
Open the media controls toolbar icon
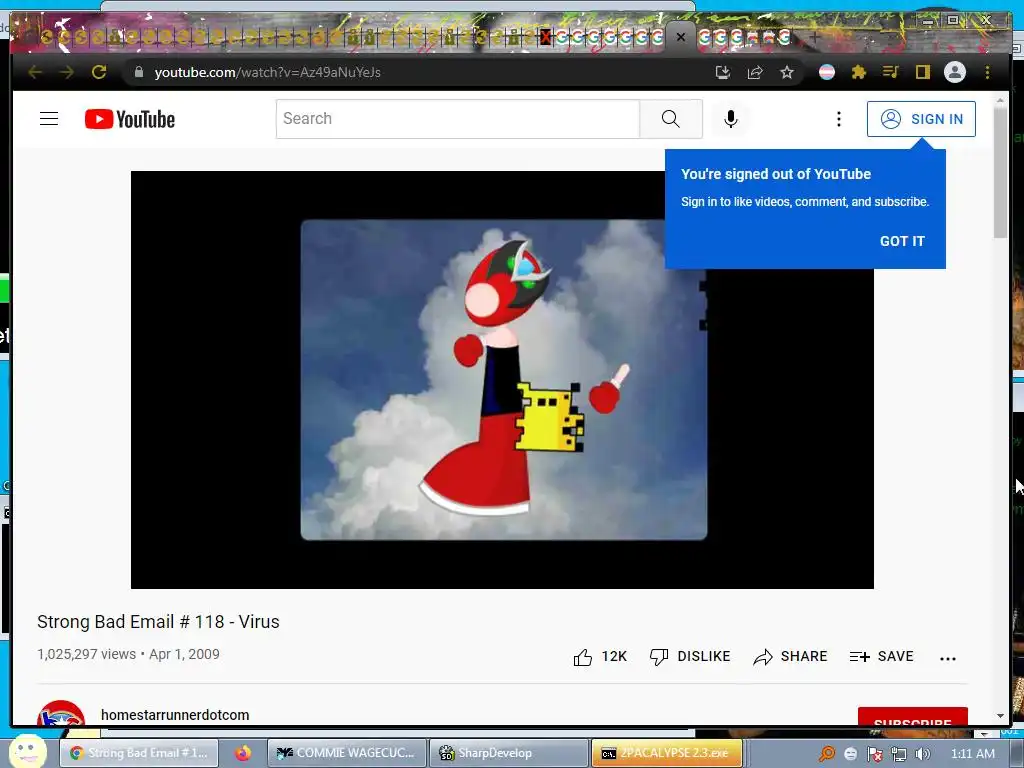[x=891, y=72]
